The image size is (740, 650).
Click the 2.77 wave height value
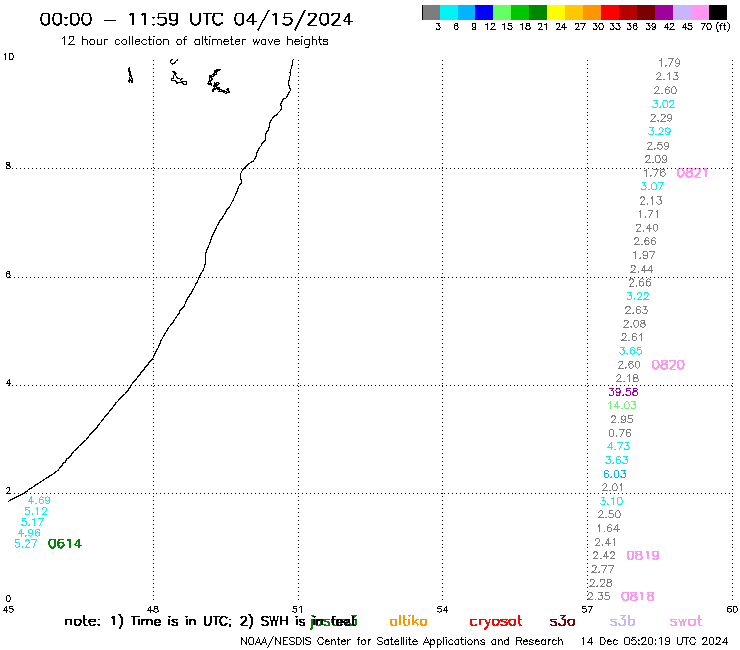click(603, 569)
